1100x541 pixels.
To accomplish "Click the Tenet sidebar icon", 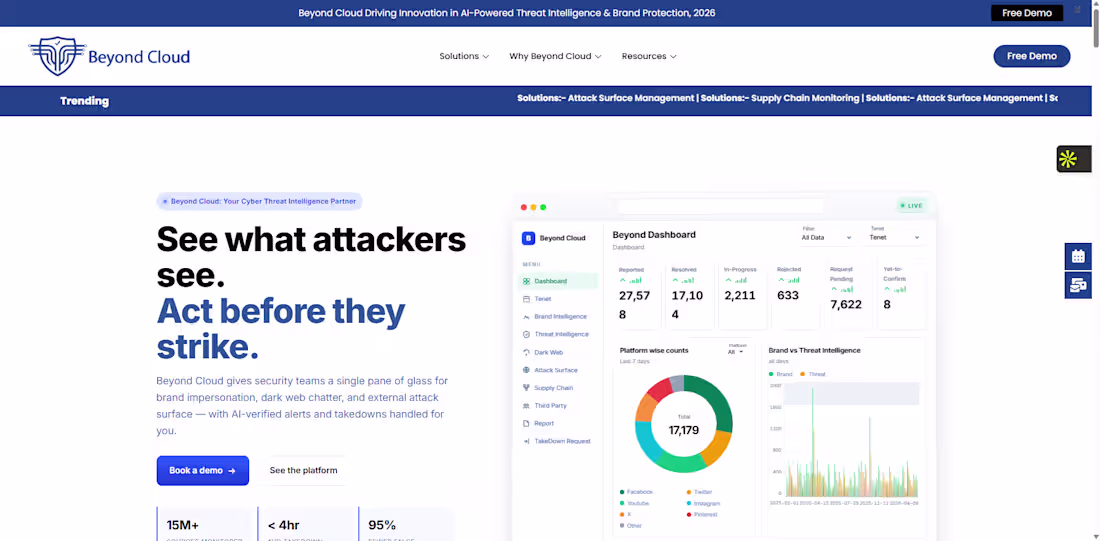I will pyautogui.click(x=526, y=299).
